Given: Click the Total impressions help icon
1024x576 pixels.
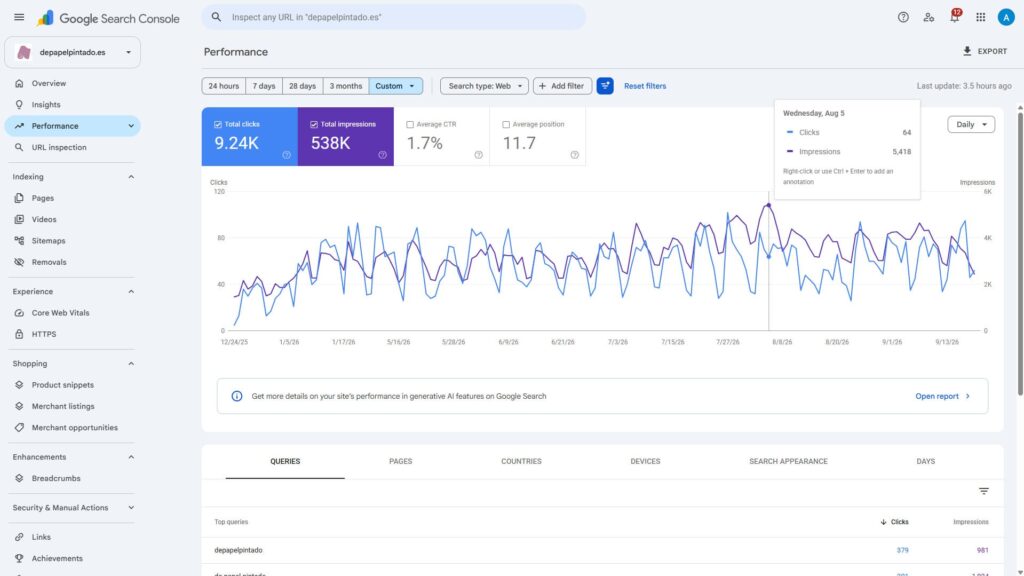Looking at the screenshot, I should point(383,155).
